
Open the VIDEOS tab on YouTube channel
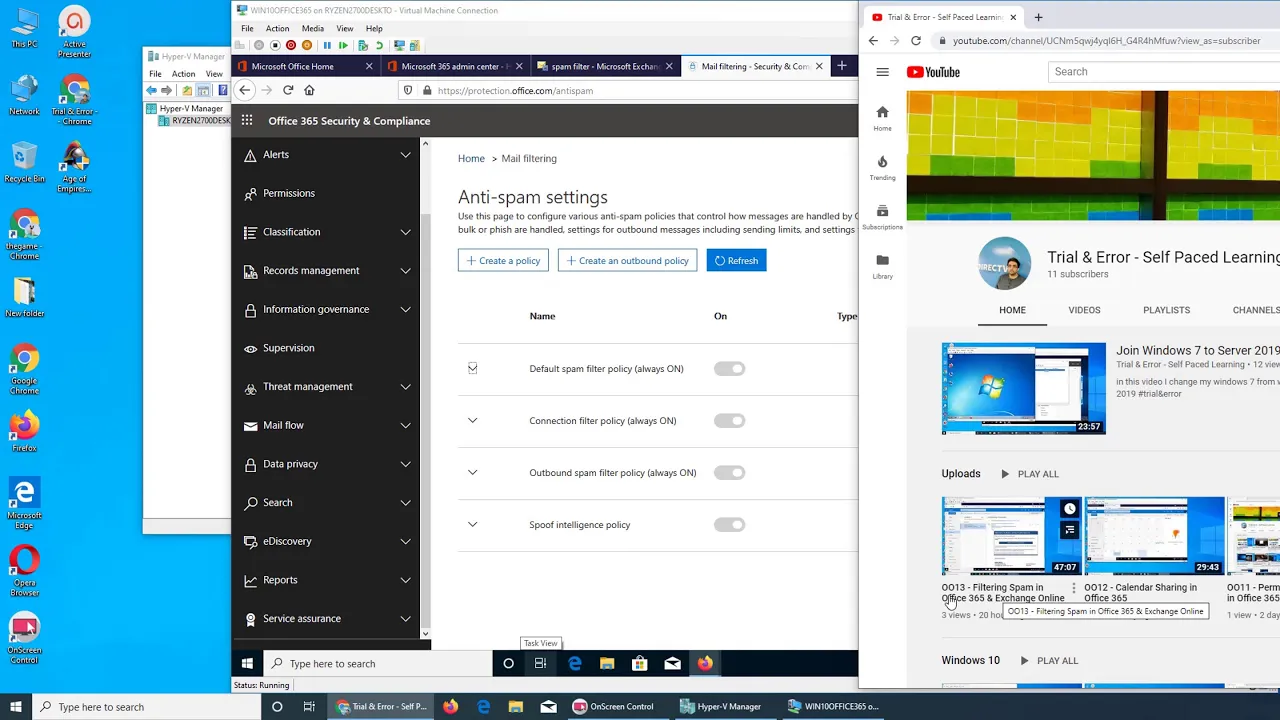pos(1084,310)
